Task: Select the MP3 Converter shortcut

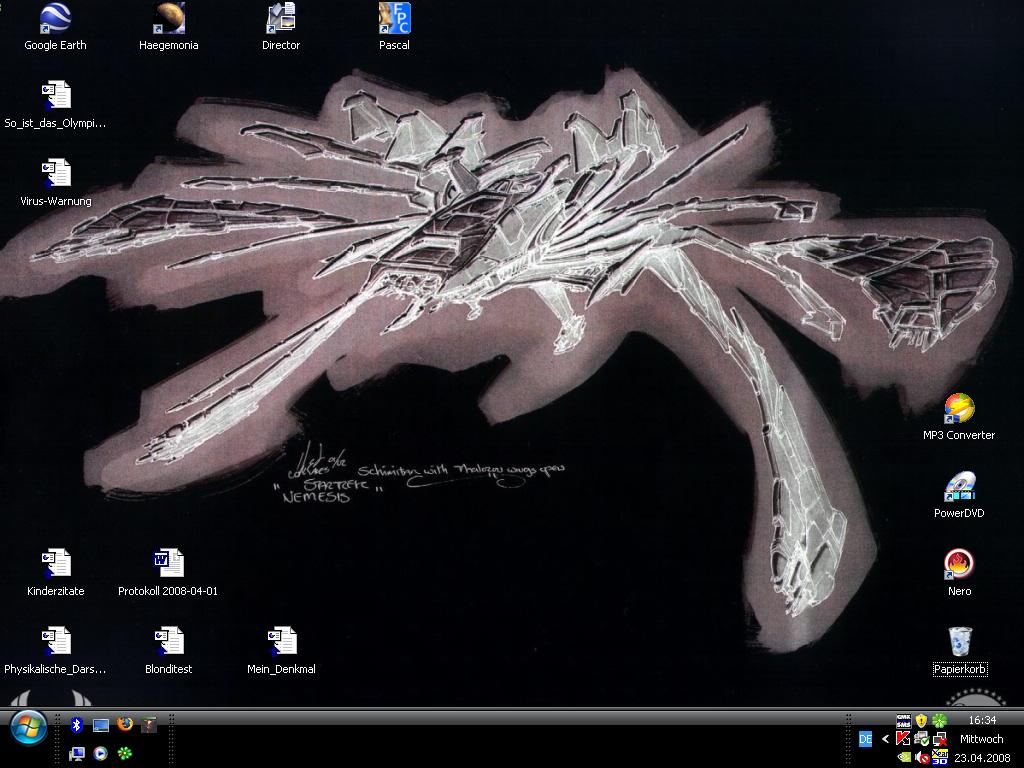Action: tap(959, 409)
